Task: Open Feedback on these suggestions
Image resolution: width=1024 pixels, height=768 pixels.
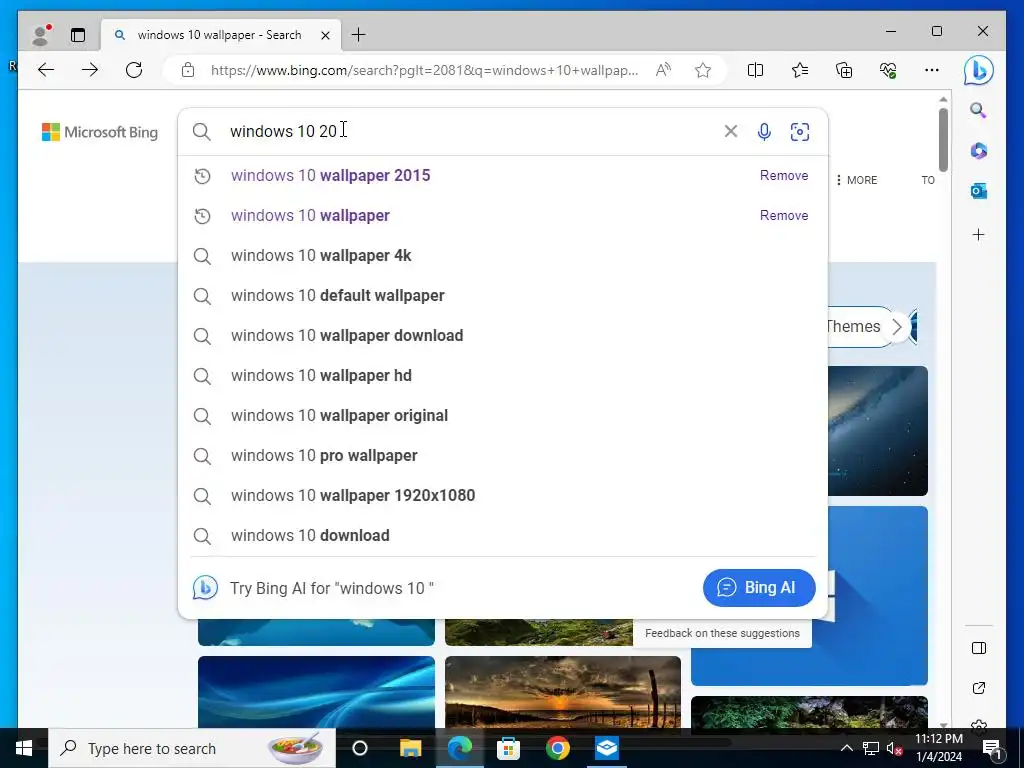Action: click(722, 633)
